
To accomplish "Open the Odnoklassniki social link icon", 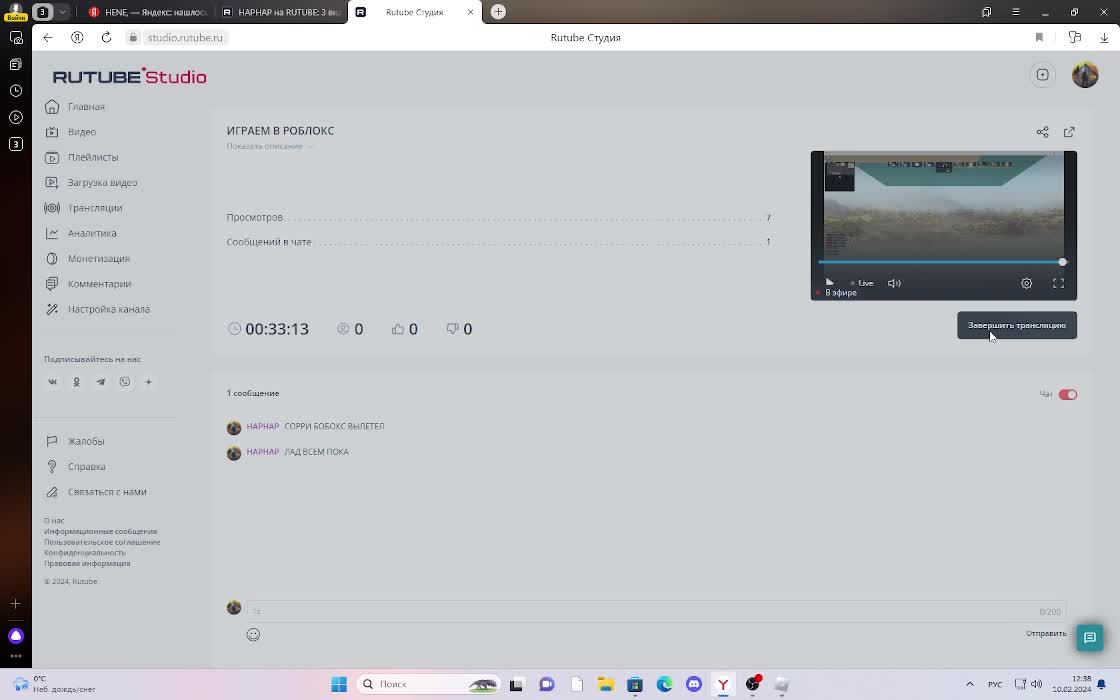I will (x=76, y=382).
